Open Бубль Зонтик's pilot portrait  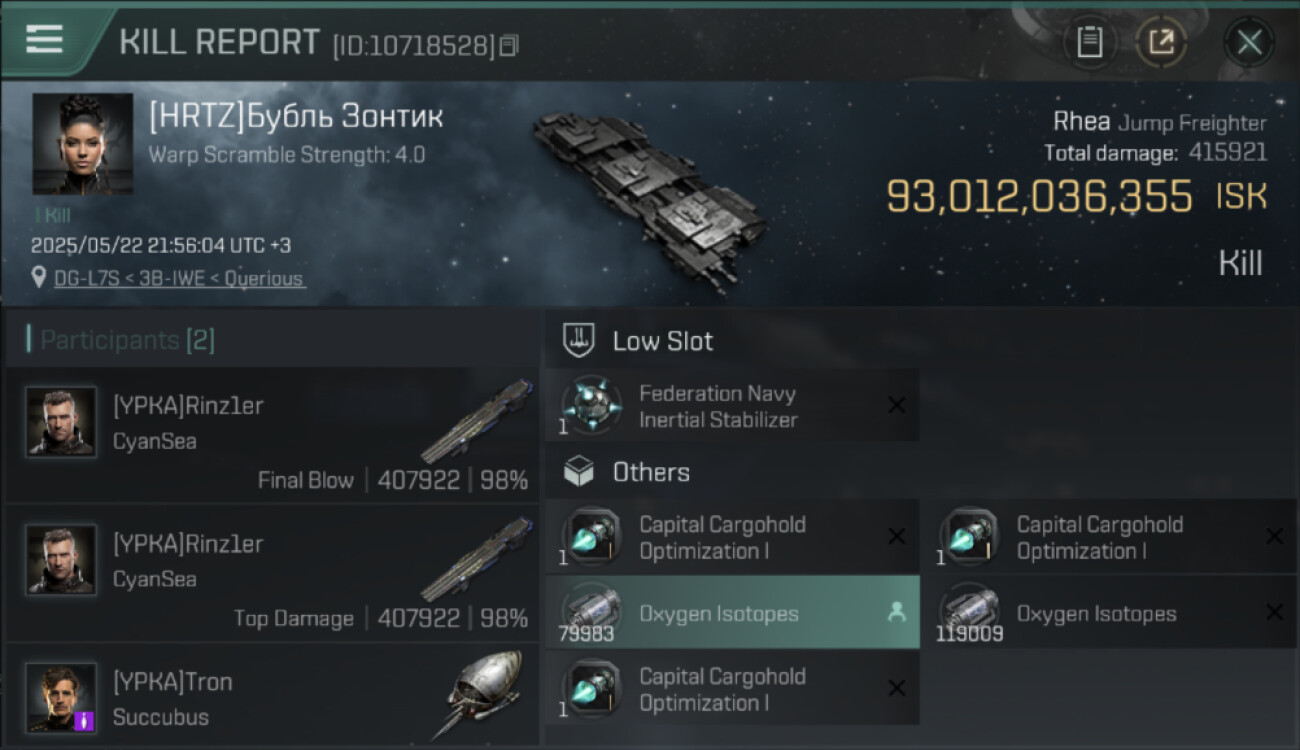tap(82, 144)
